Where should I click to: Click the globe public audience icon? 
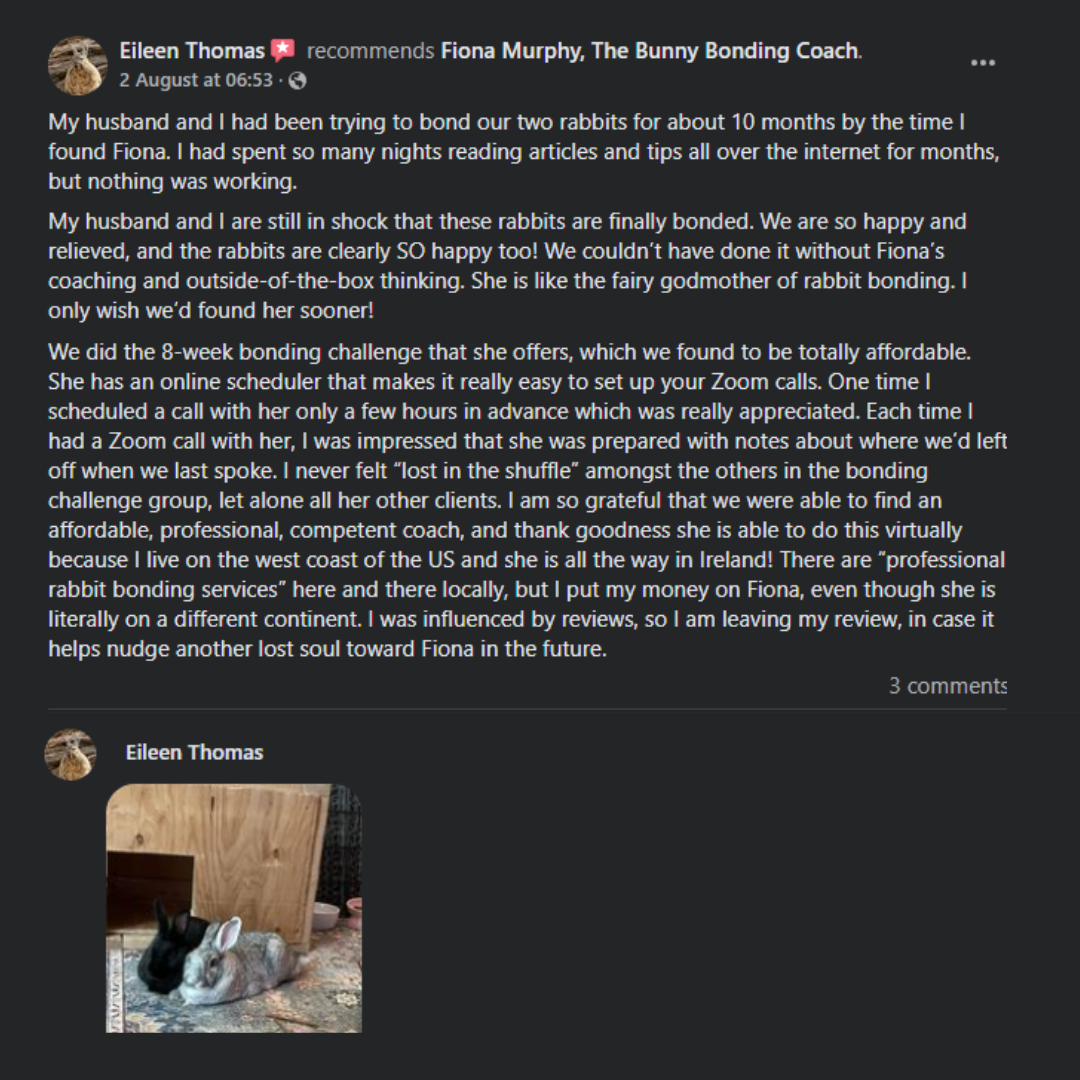[x=297, y=81]
